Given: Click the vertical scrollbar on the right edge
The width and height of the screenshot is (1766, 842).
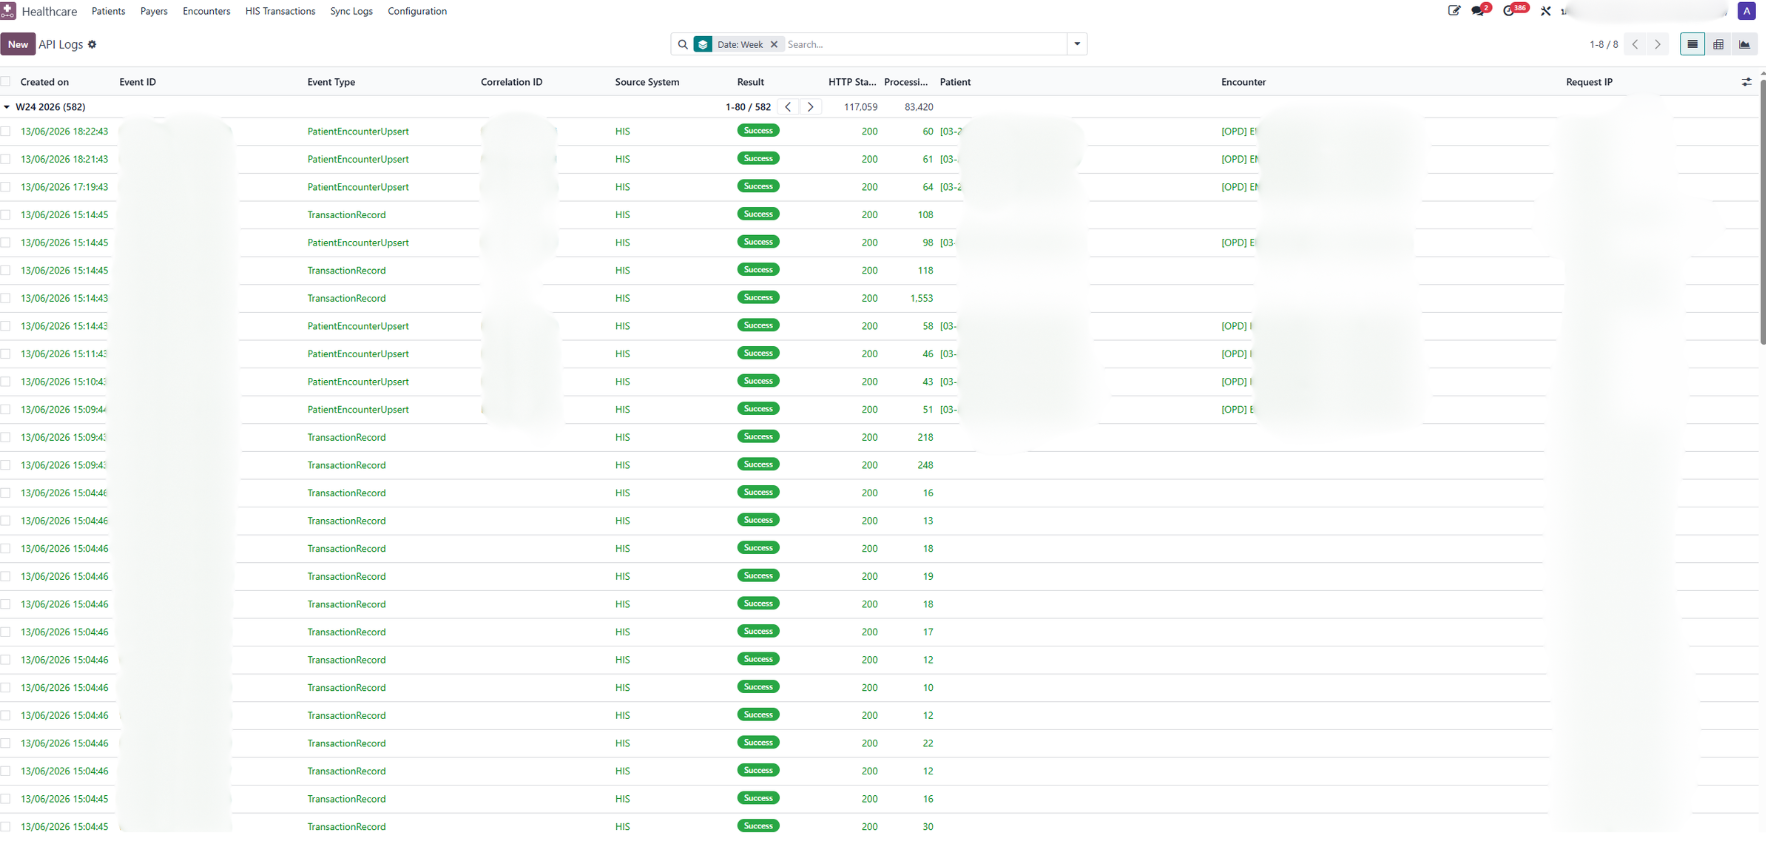Looking at the screenshot, I should coord(1762,210).
